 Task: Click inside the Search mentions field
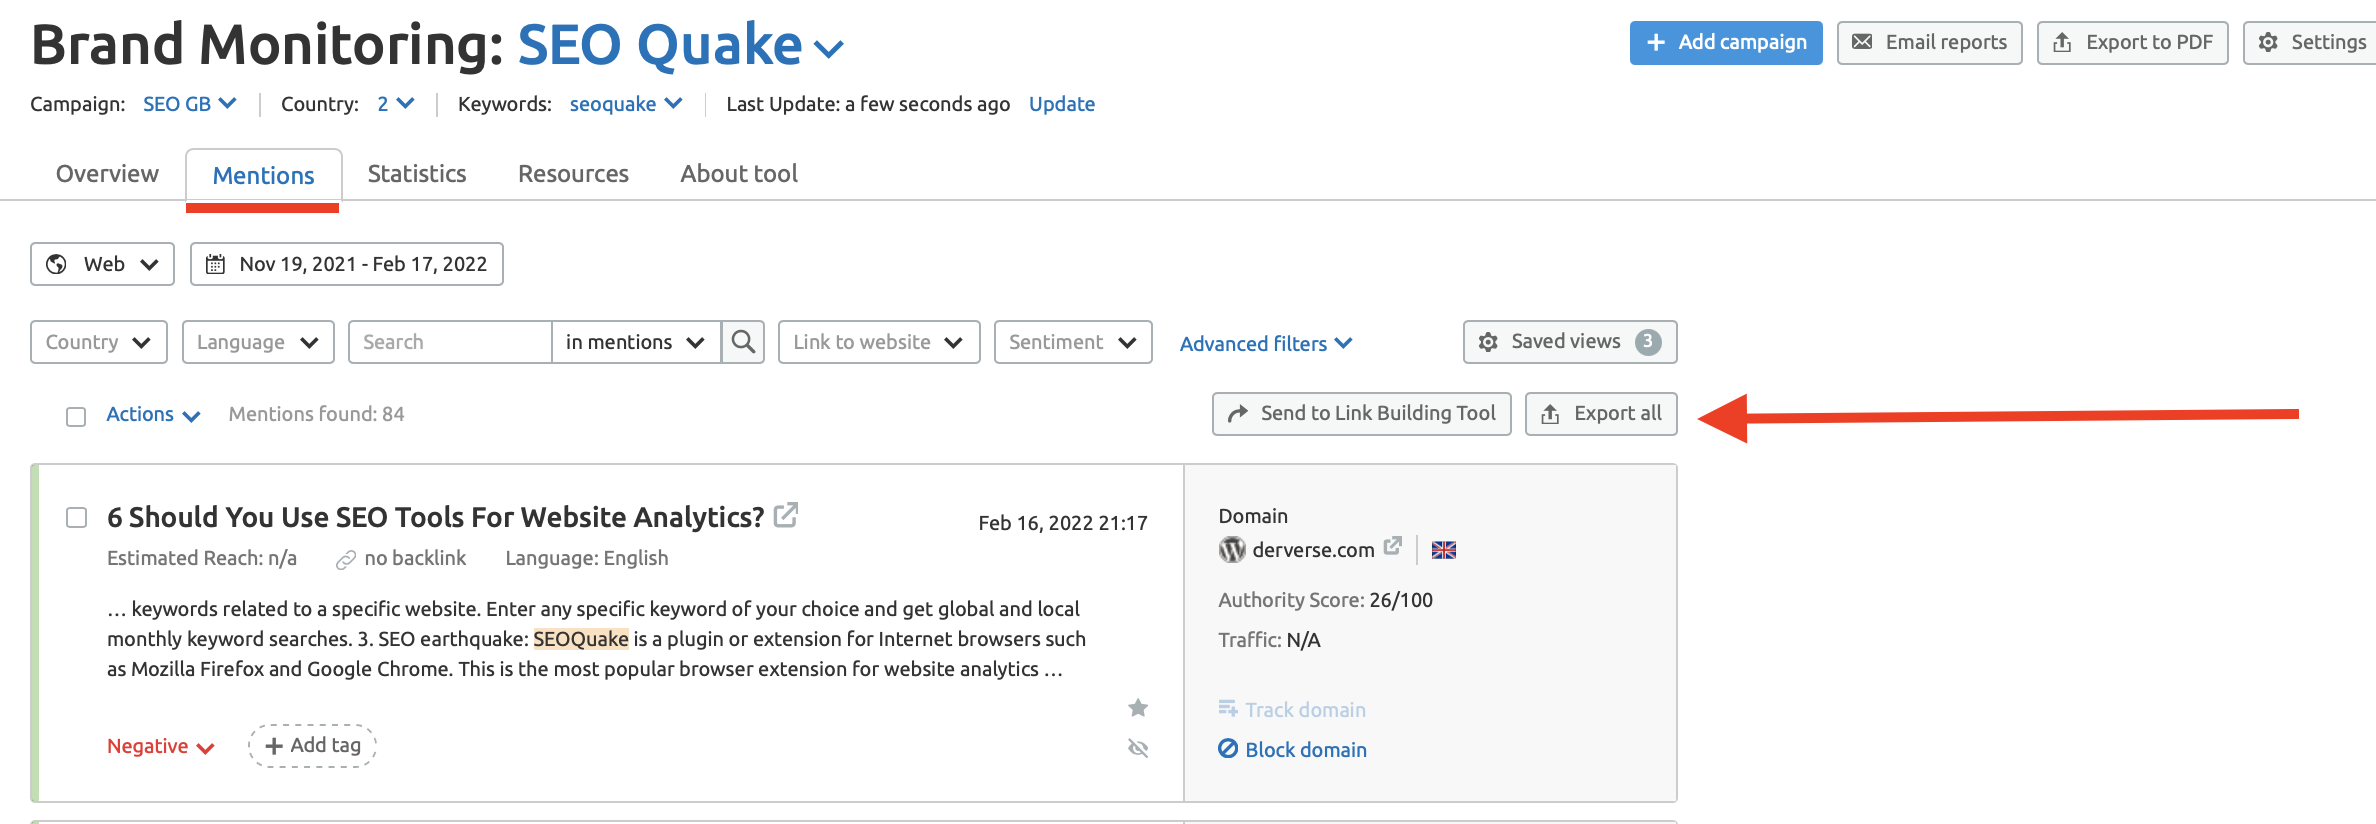pos(450,342)
